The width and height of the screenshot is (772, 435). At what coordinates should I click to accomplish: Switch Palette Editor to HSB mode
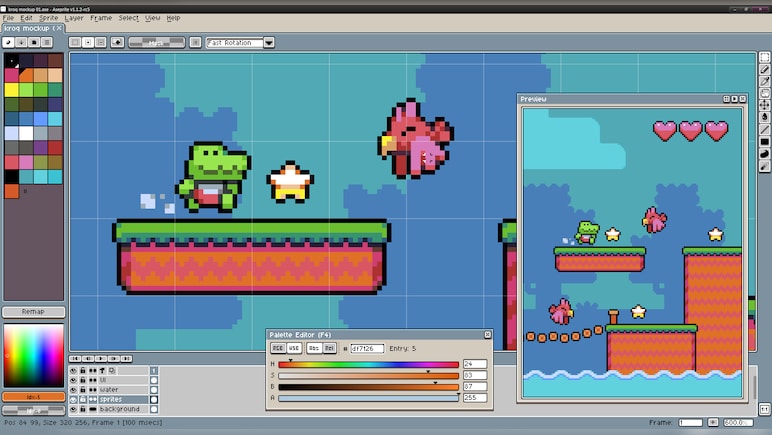coord(294,348)
